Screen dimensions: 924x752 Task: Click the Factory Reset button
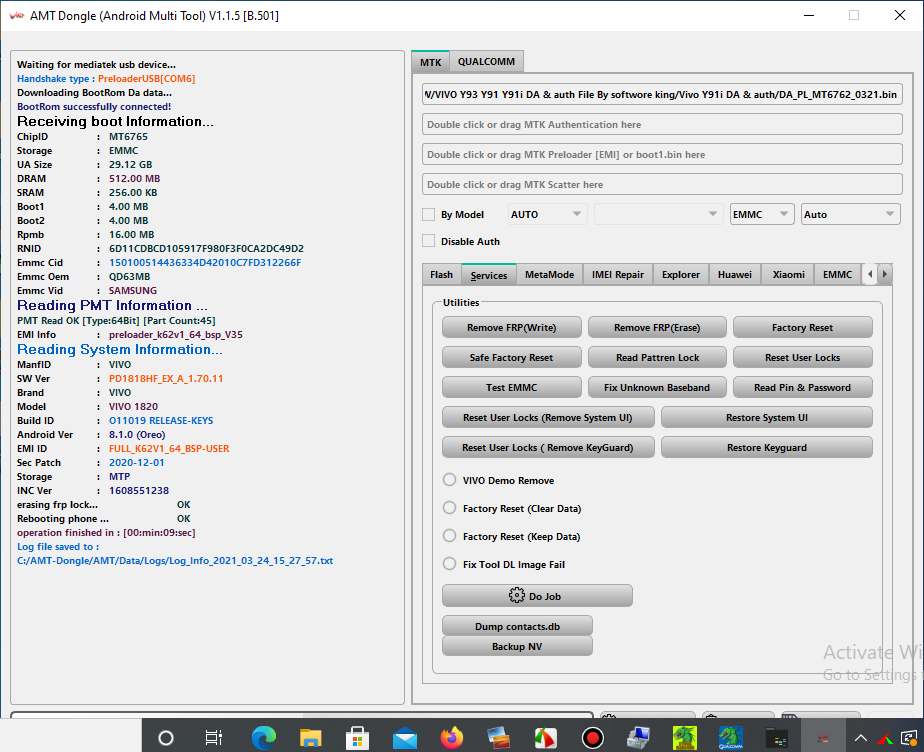(x=803, y=327)
